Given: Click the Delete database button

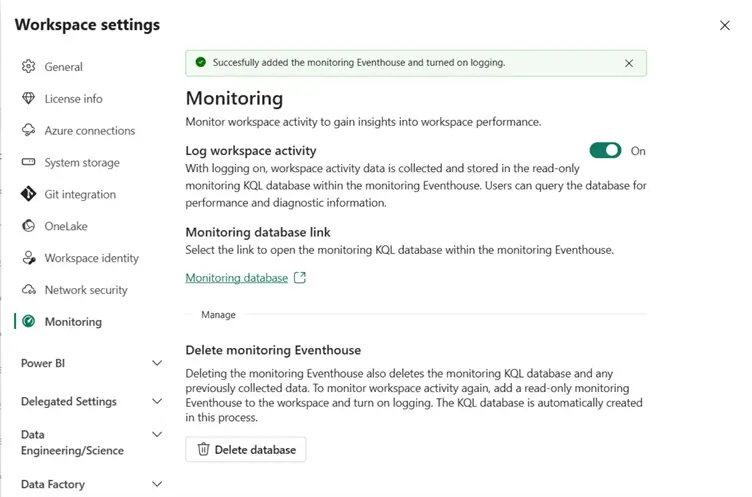Looking at the screenshot, I should pos(246,450).
